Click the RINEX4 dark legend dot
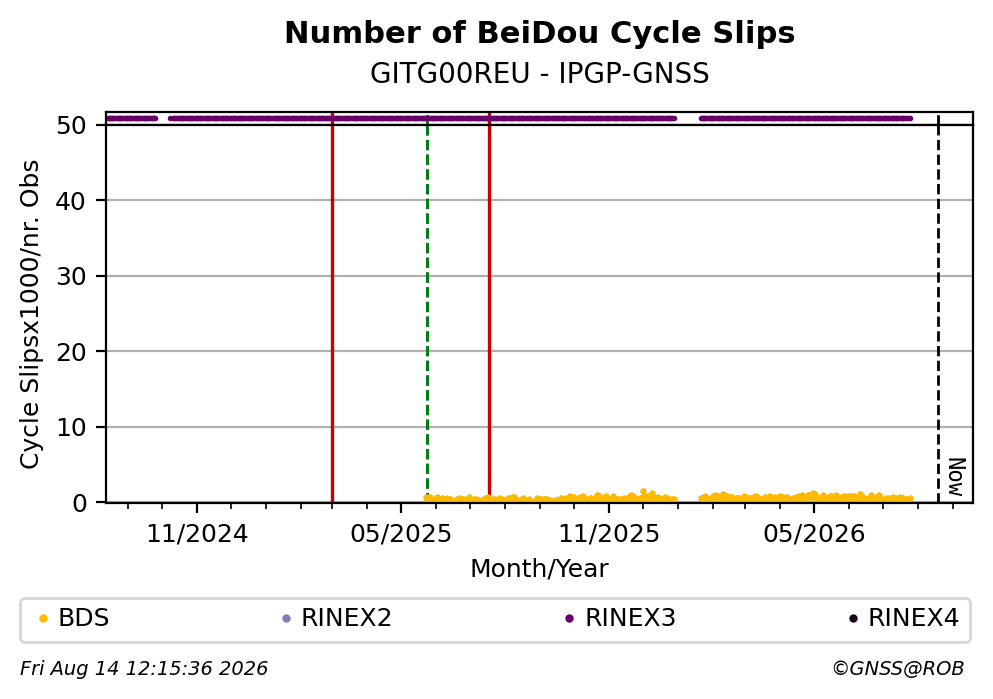This screenshot has height=699, width=993. [853, 619]
